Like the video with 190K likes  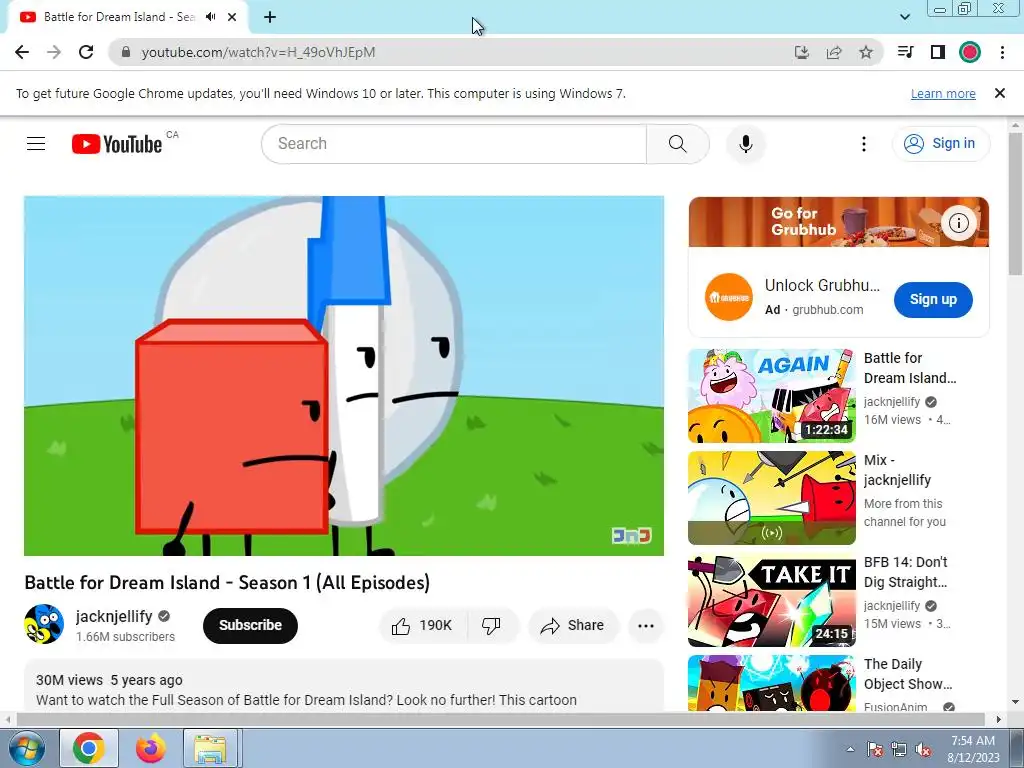(423, 626)
